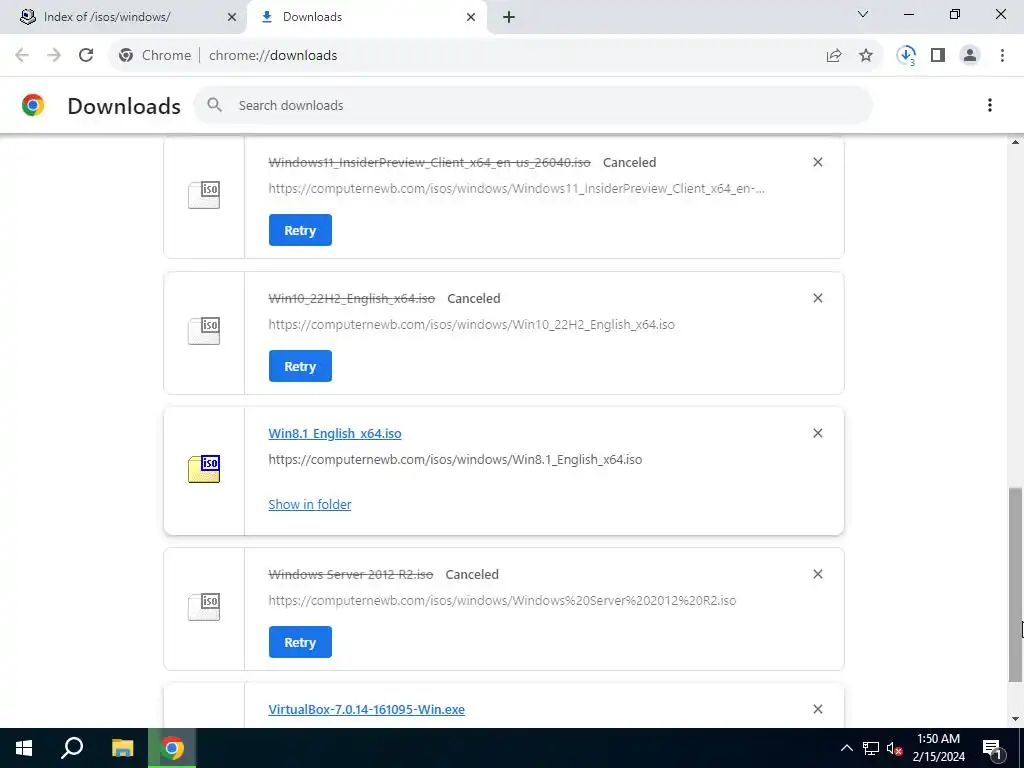Open the tab search dropdown chevron

click(863, 14)
